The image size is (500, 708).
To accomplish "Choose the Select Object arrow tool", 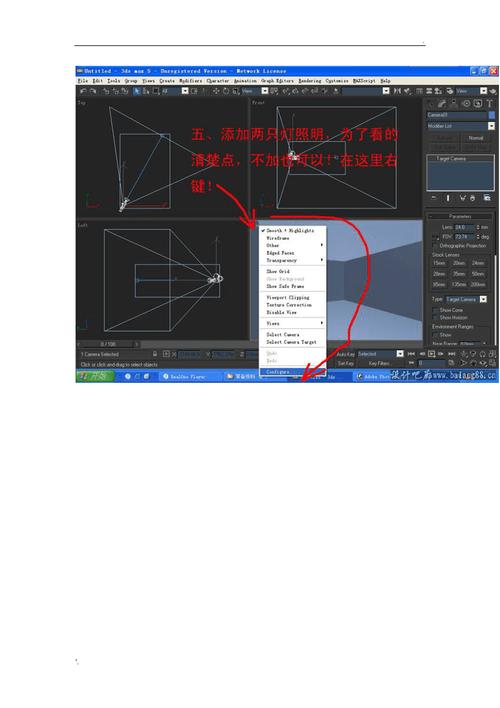I will [137, 91].
